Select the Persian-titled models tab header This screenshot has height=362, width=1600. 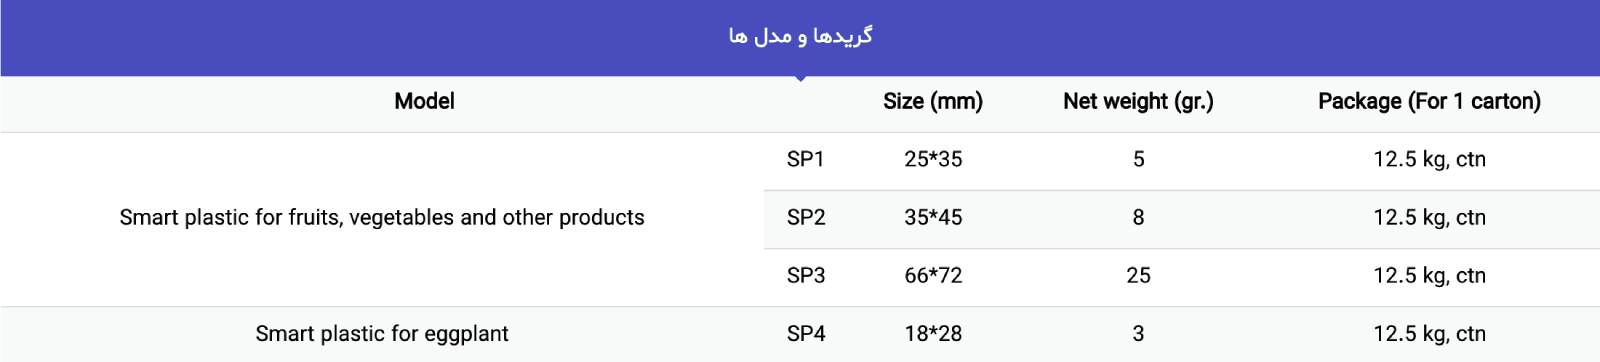click(800, 37)
